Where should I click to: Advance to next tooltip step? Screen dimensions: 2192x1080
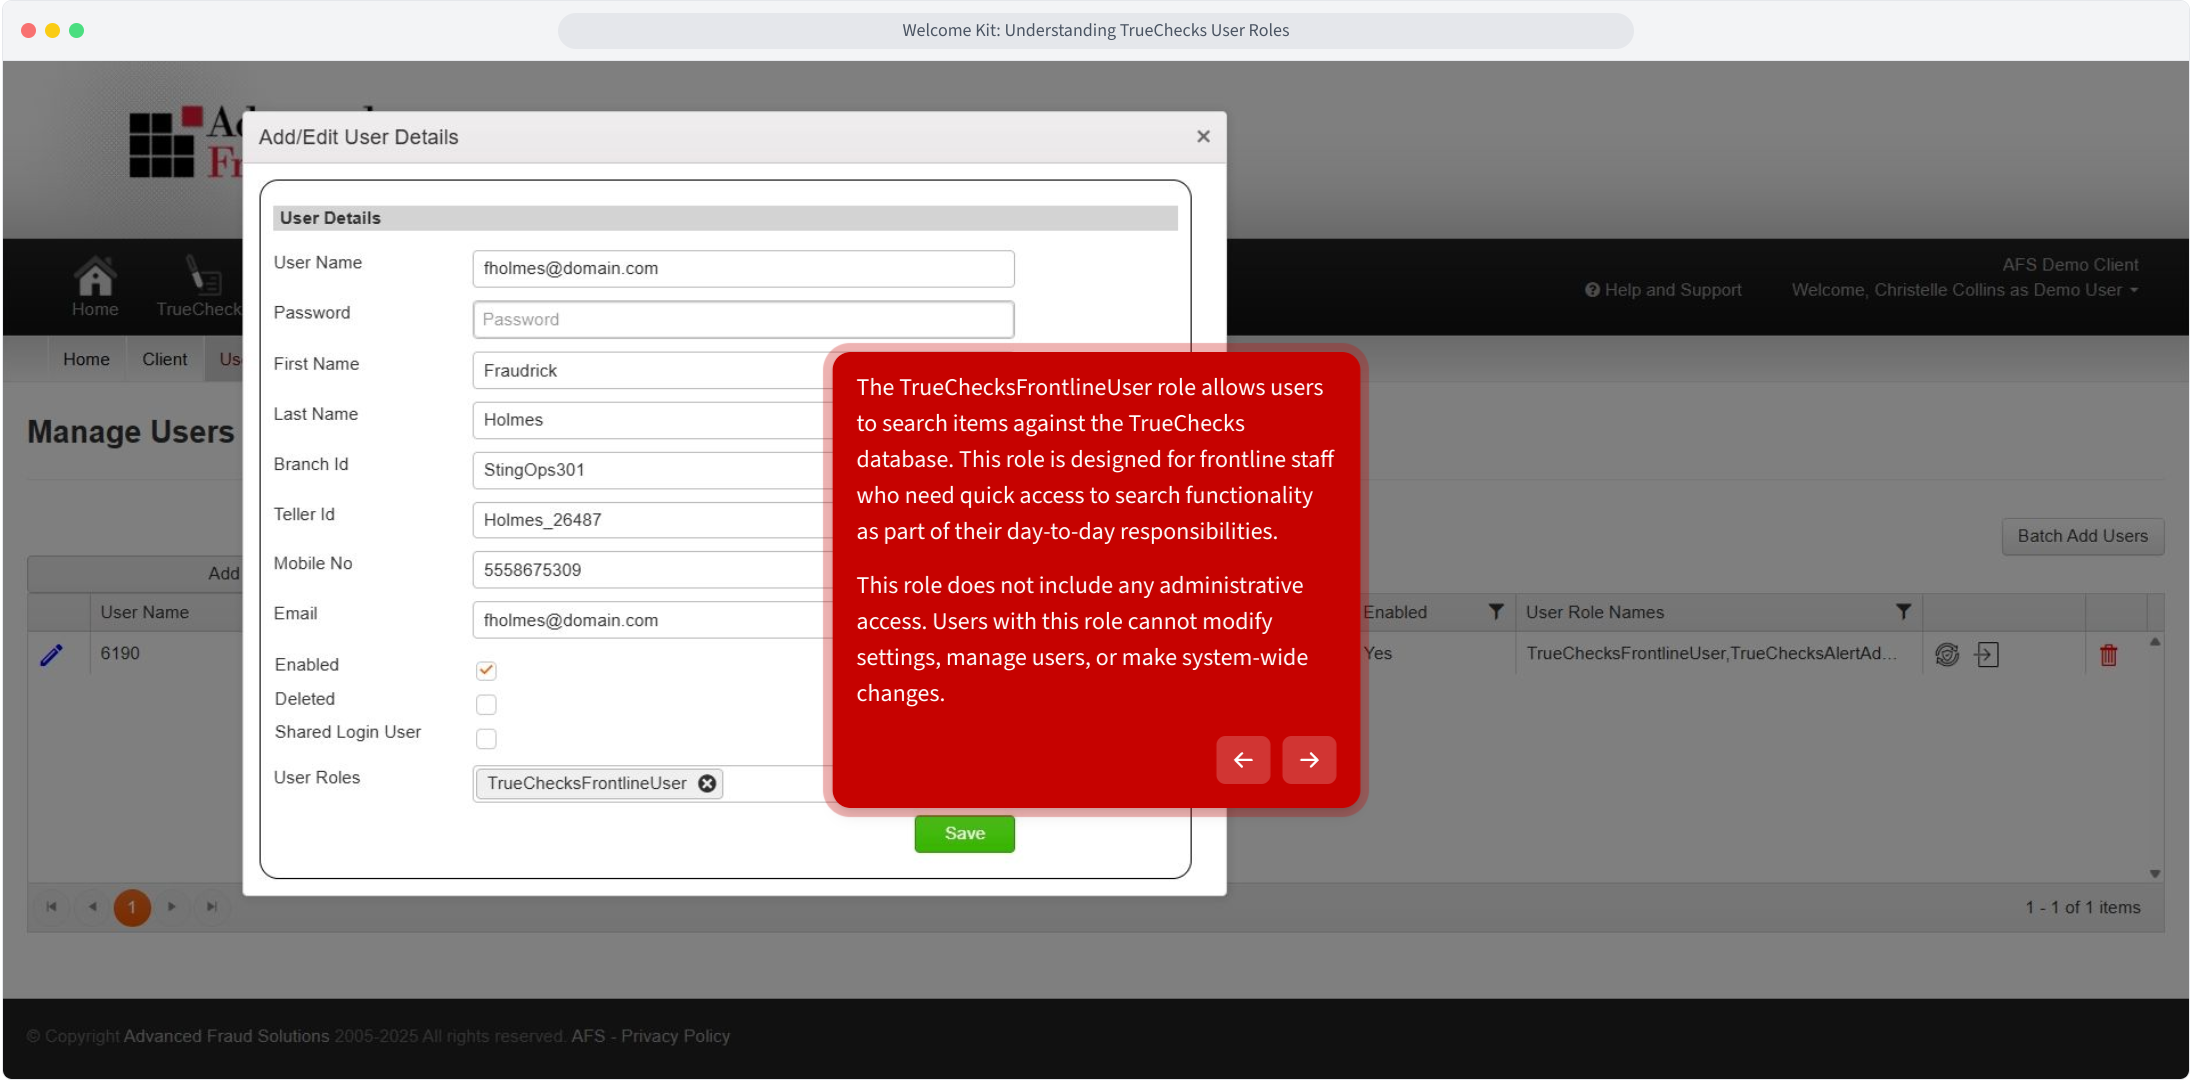[x=1309, y=760]
